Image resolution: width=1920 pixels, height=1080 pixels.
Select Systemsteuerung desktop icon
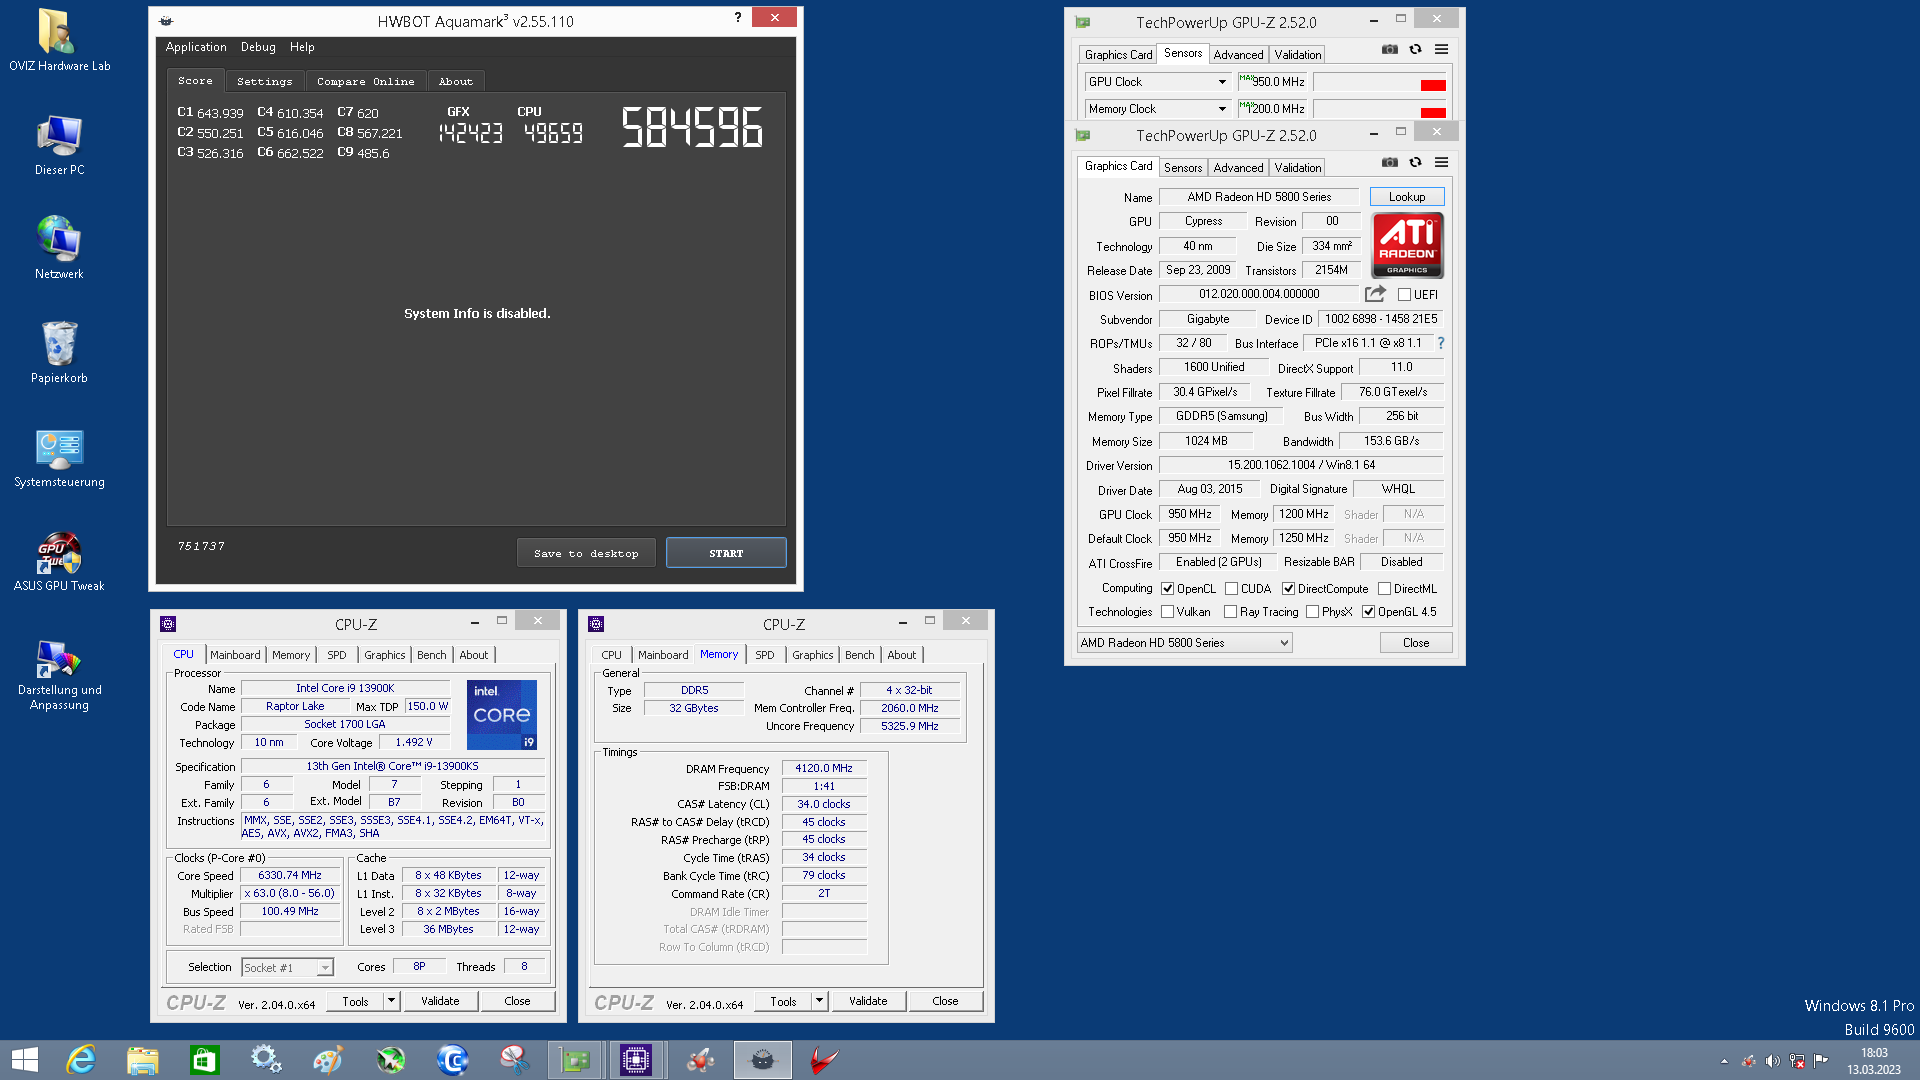(59, 459)
